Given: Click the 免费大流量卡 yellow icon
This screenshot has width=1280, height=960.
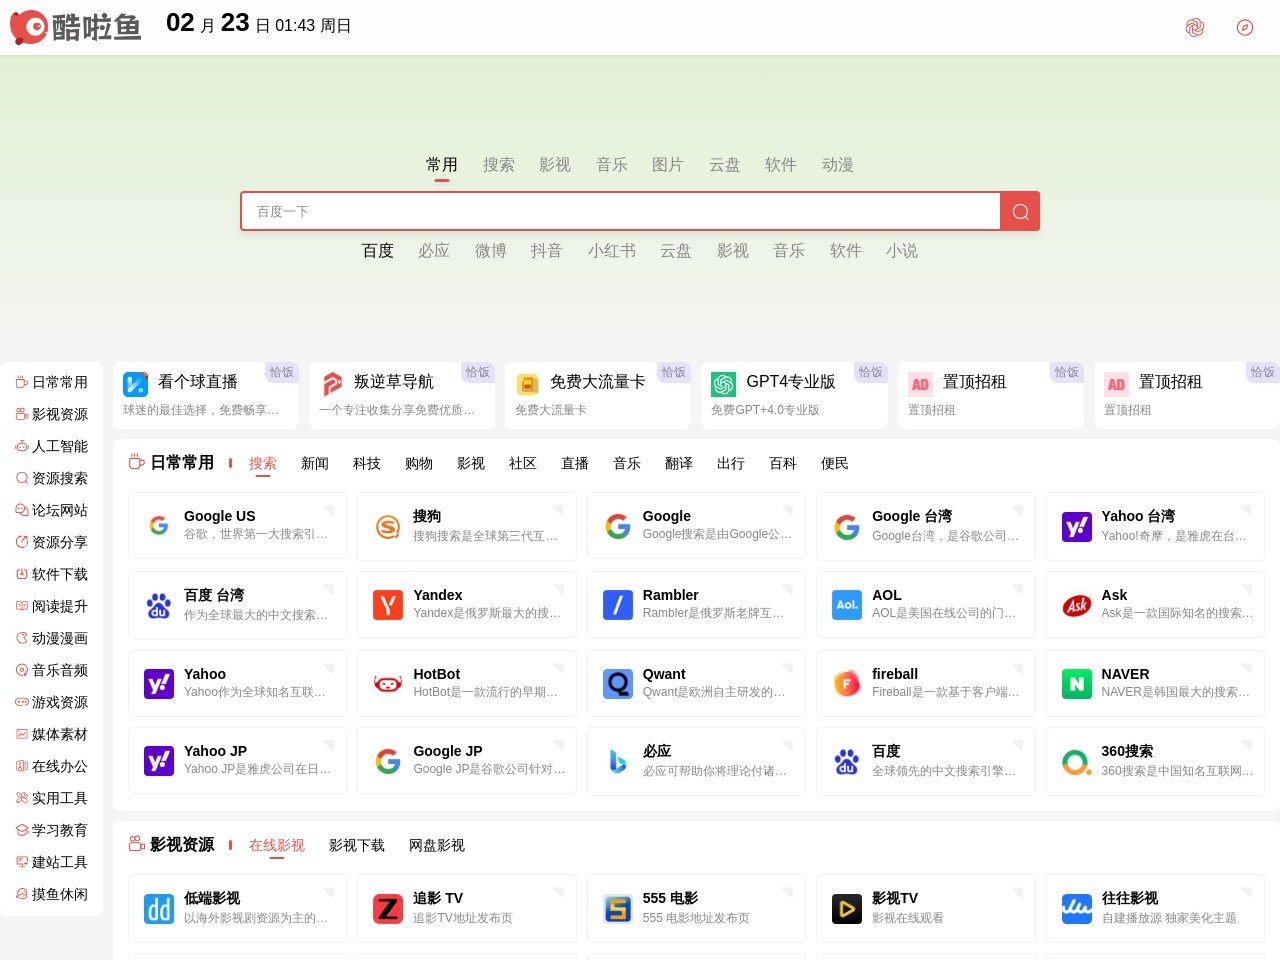Looking at the screenshot, I should tap(527, 384).
